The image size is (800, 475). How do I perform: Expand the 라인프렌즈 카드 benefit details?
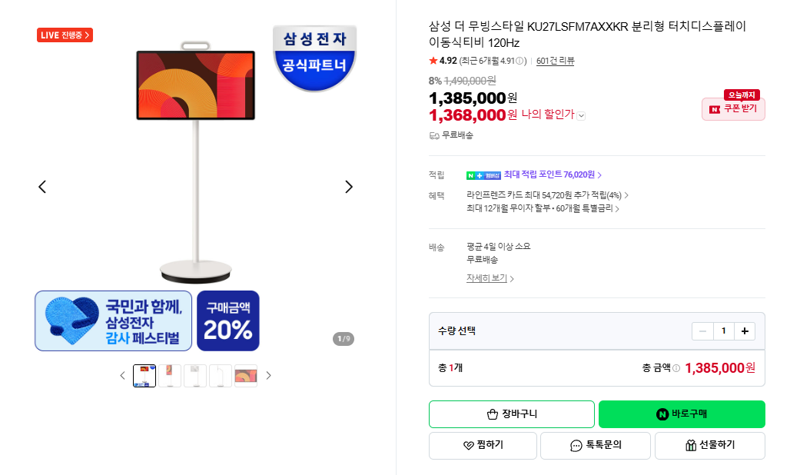[x=547, y=195]
